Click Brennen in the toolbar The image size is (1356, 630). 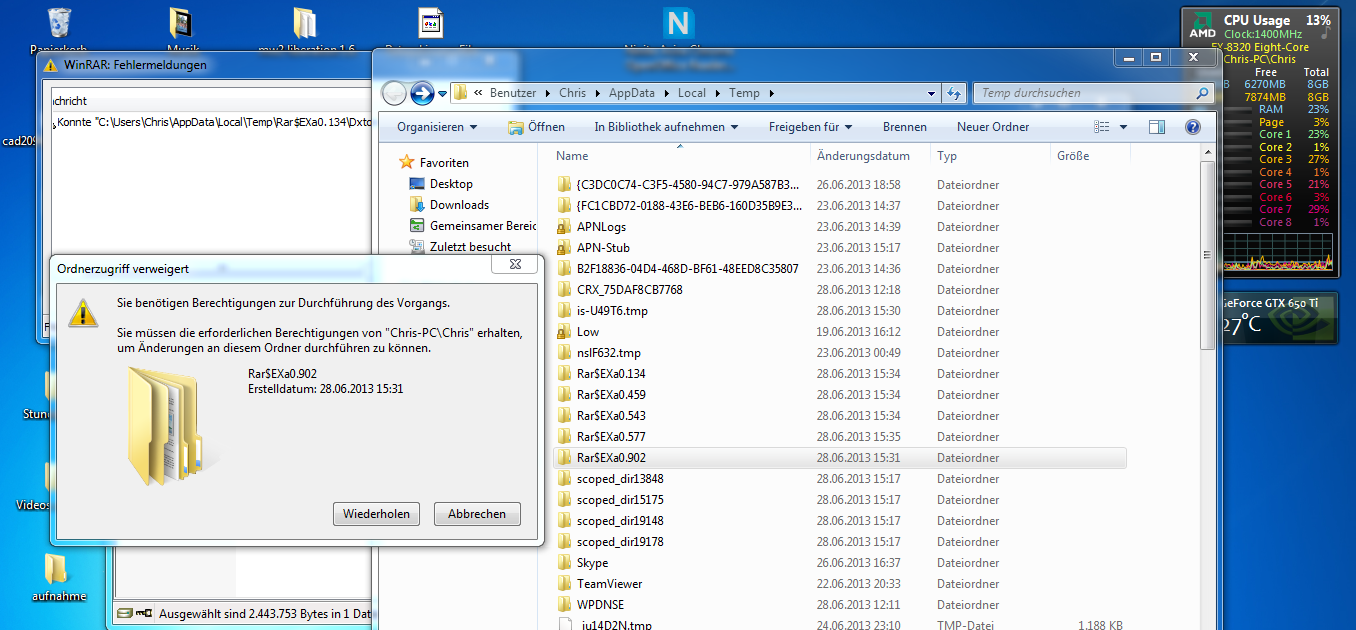(905, 127)
